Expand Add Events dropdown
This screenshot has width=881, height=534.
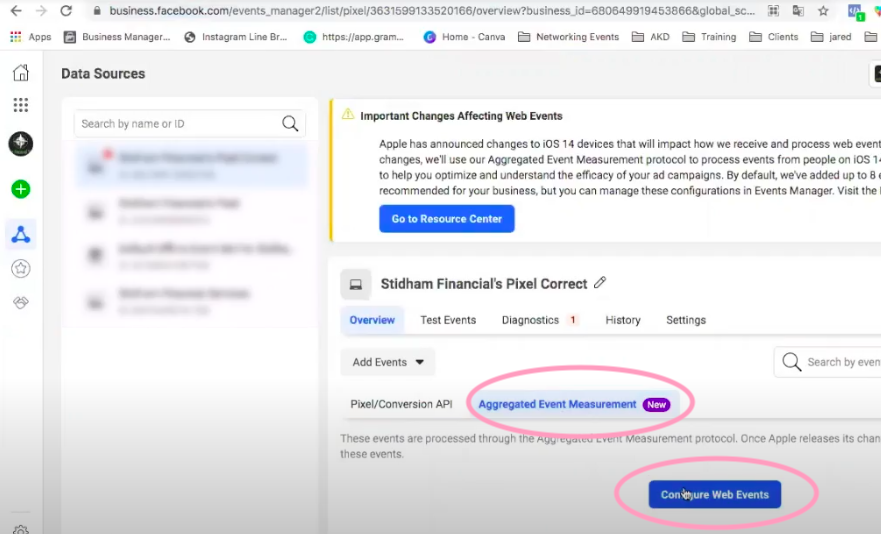(388, 362)
